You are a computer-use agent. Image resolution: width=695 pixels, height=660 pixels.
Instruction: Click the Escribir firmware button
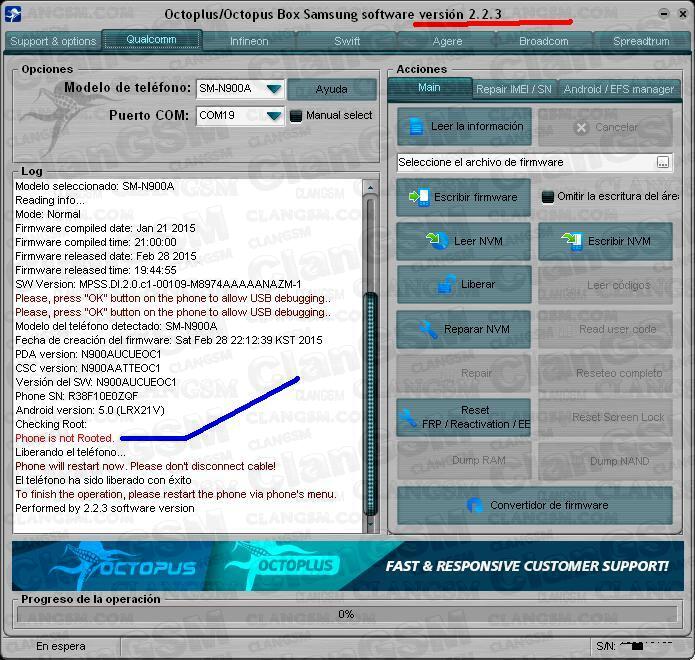pyautogui.click(x=463, y=197)
